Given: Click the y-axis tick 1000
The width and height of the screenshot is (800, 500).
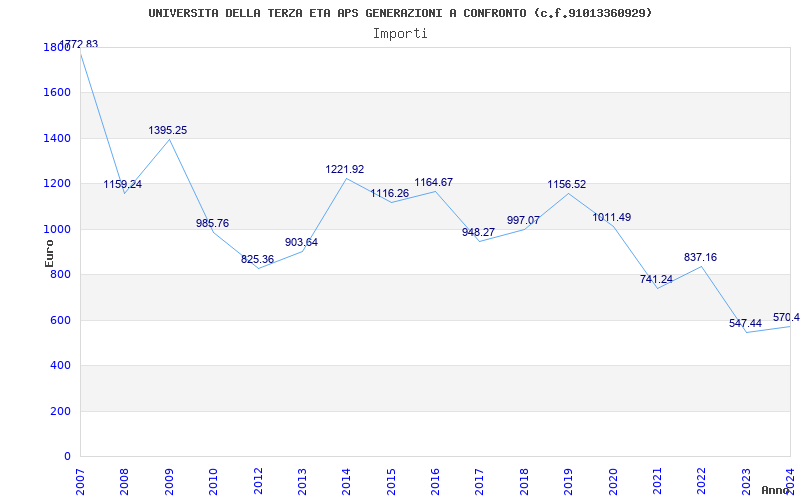Looking at the screenshot, I should point(57,230).
